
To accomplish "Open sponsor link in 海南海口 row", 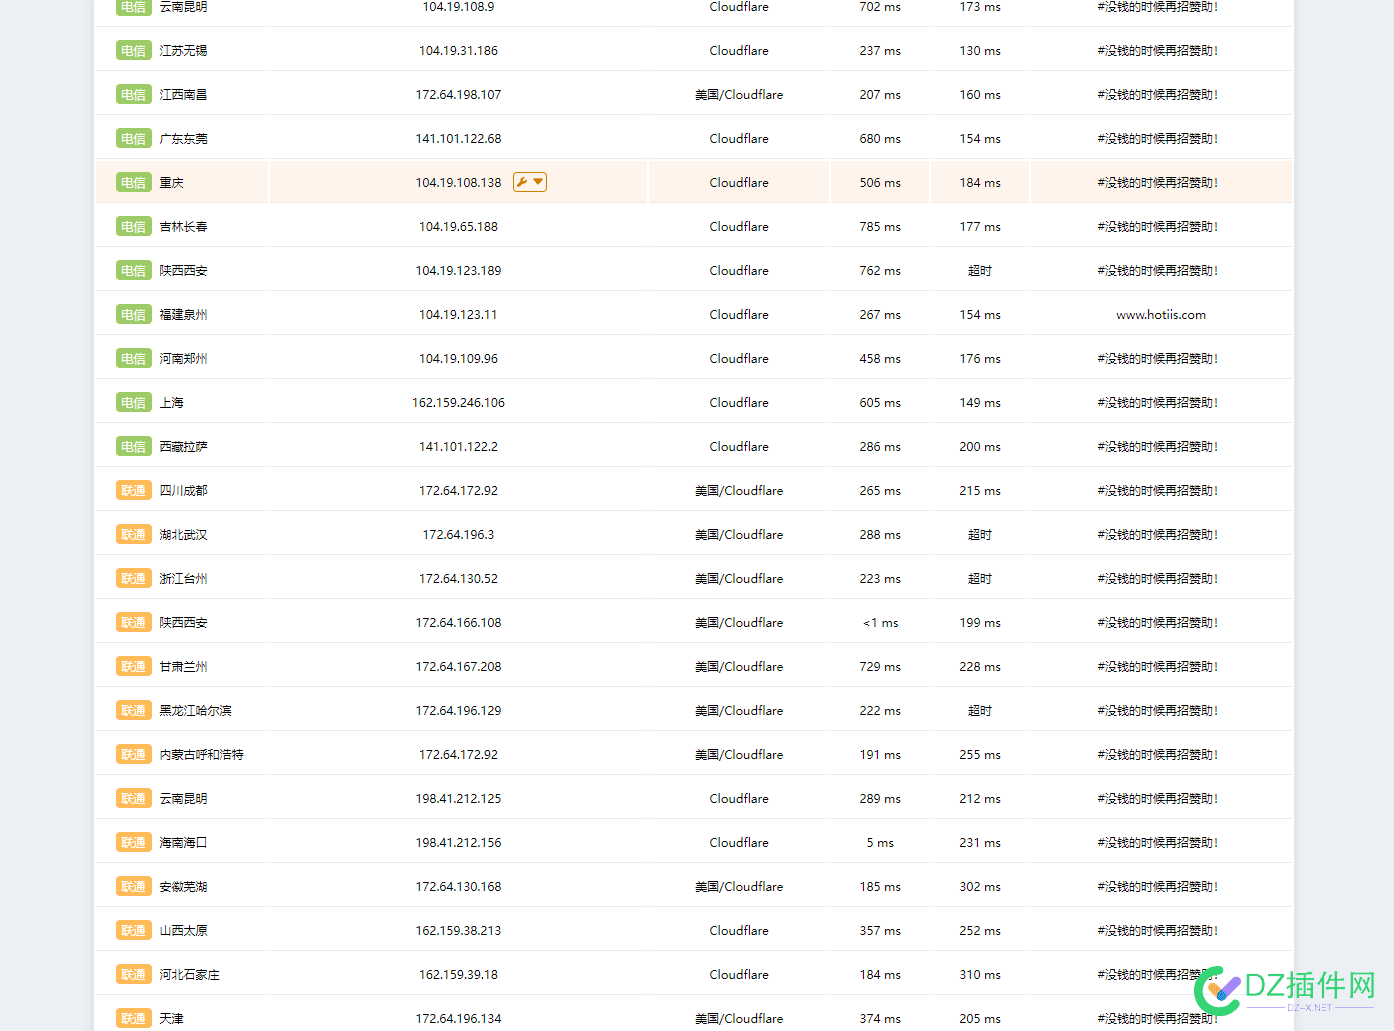I will coord(1158,843).
